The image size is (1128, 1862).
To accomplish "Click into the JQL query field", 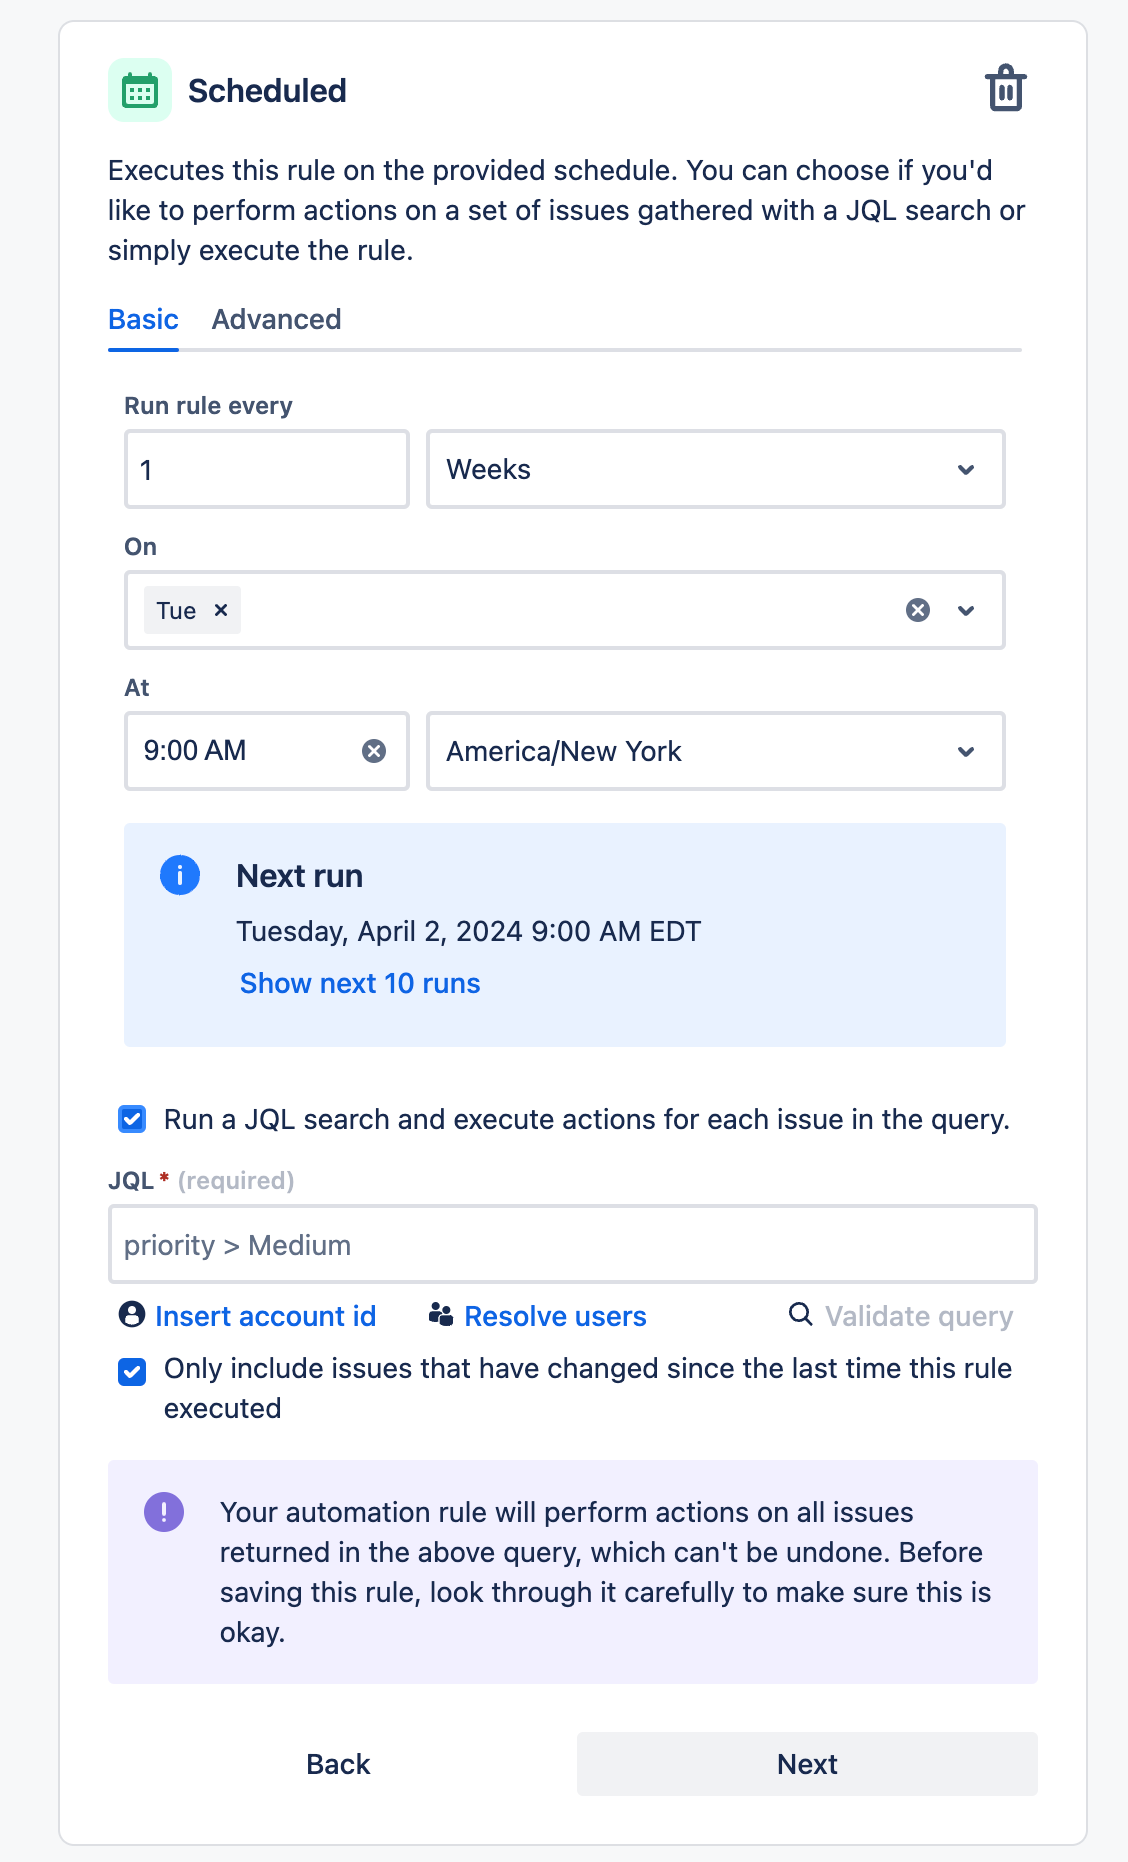I will (573, 1245).
